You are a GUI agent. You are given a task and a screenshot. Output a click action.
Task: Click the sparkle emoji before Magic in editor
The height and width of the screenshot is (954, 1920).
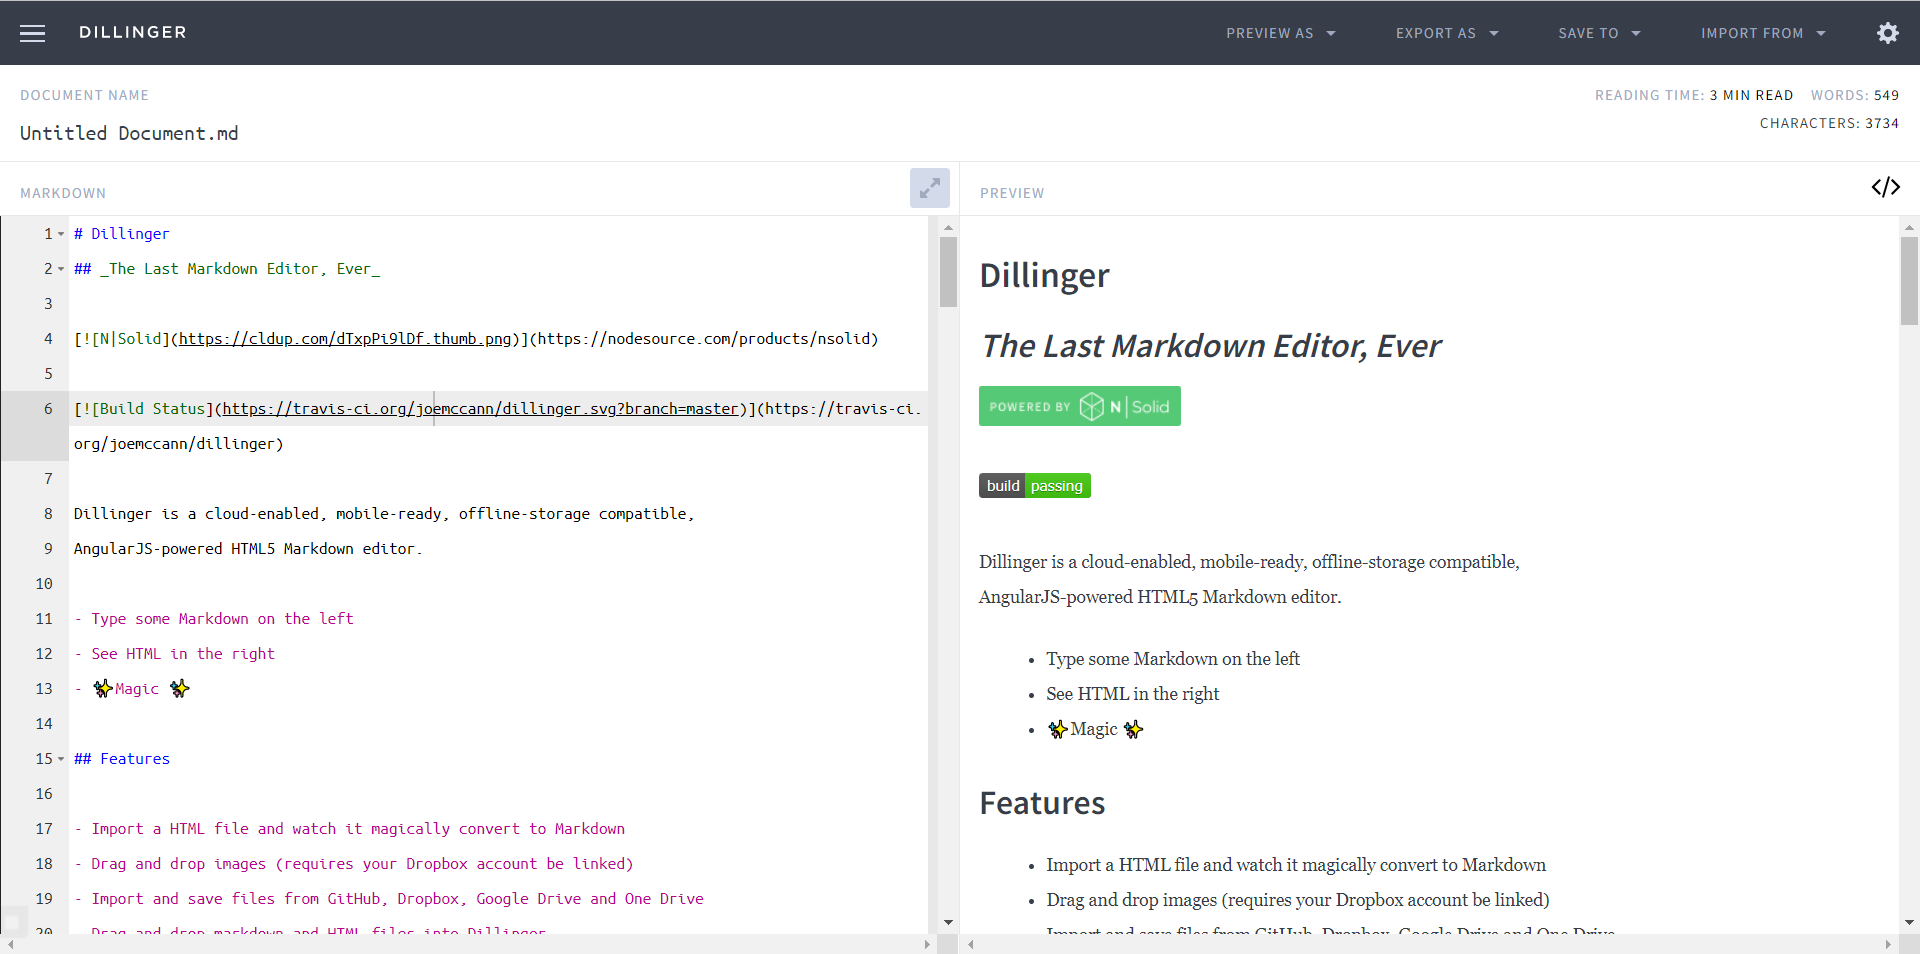click(x=102, y=688)
